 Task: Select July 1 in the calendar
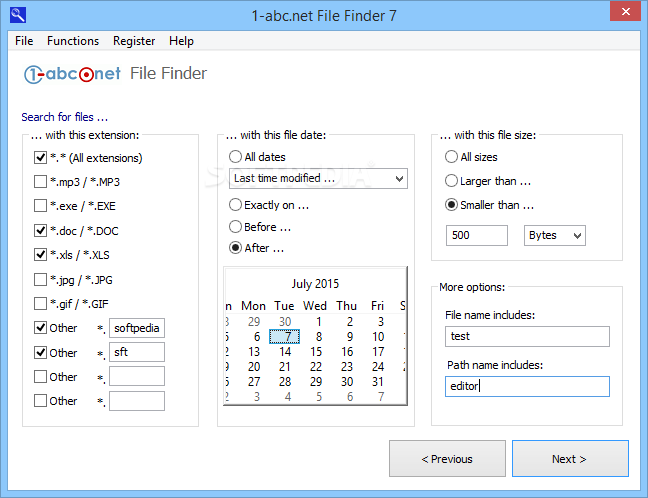click(x=319, y=322)
